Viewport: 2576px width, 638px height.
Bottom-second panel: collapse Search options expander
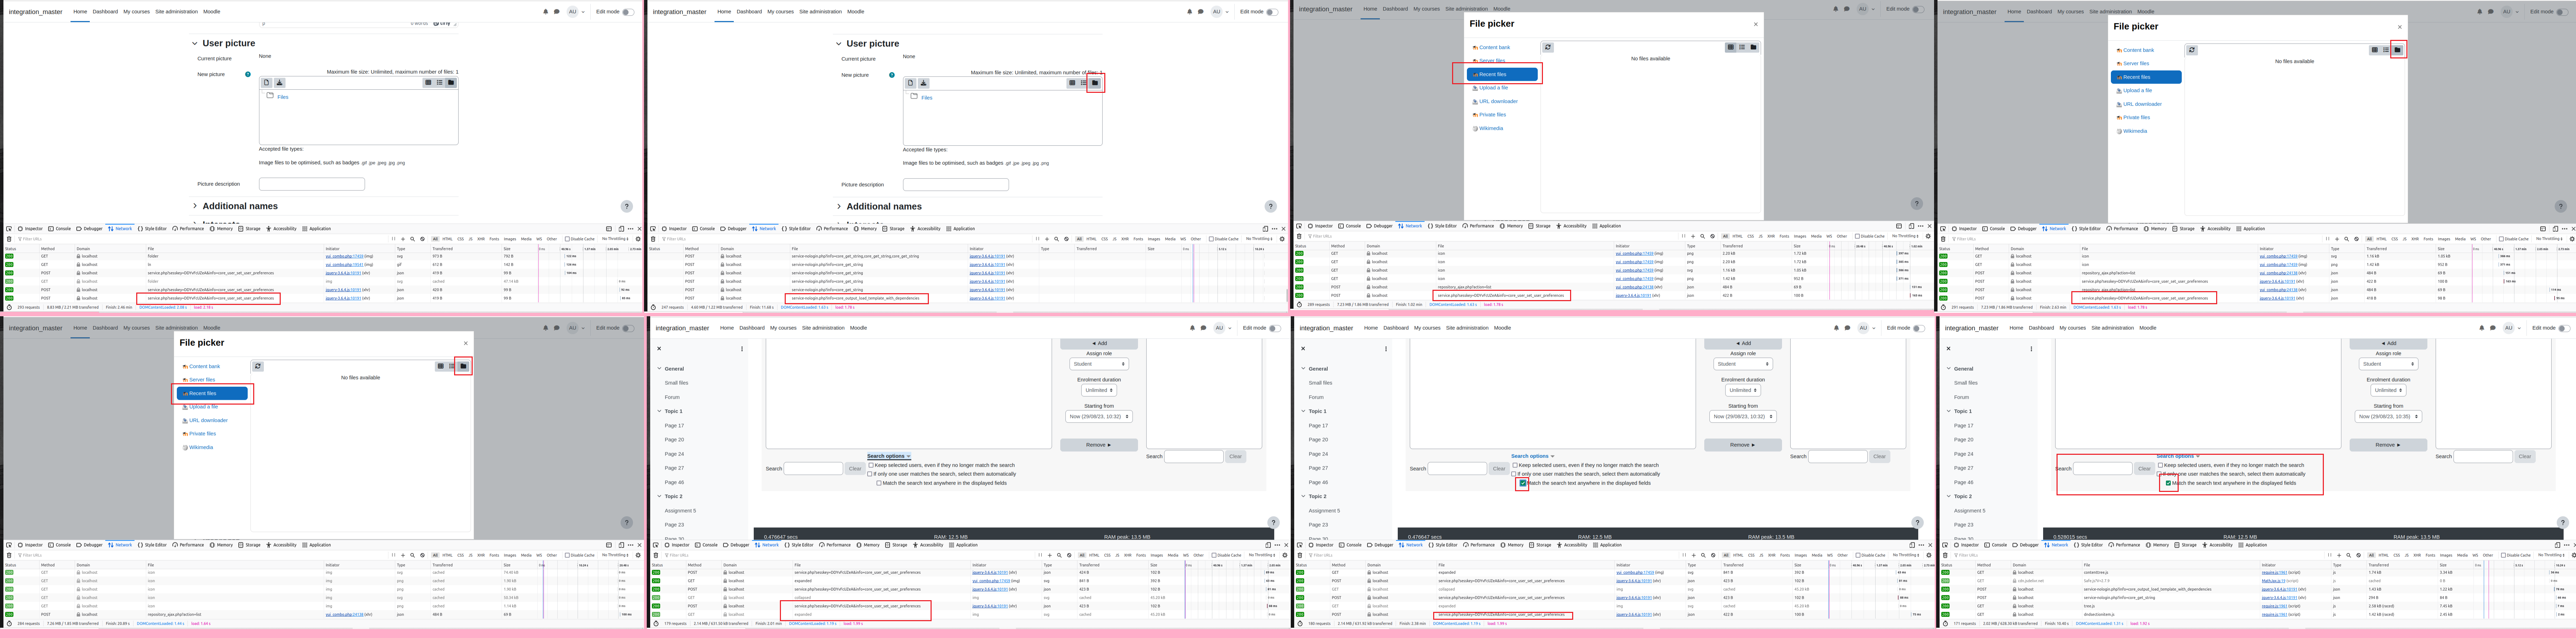pyautogui.click(x=889, y=456)
